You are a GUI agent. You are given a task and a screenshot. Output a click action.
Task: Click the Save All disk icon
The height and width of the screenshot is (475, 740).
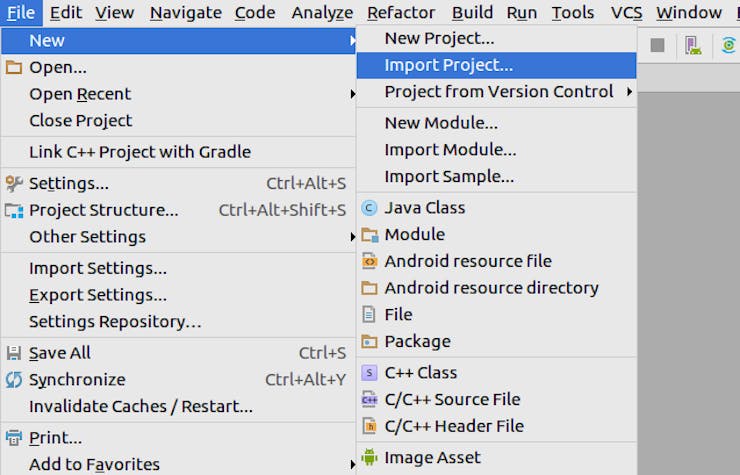(14, 353)
